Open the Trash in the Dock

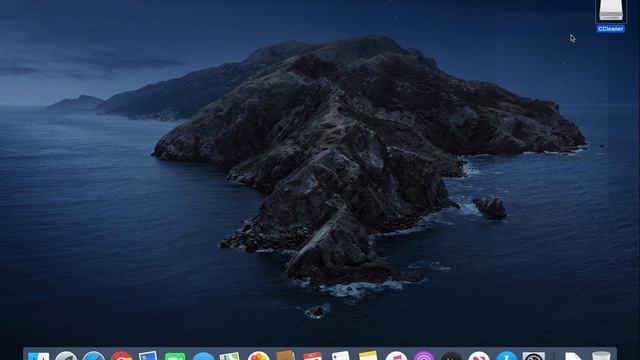[601, 356]
